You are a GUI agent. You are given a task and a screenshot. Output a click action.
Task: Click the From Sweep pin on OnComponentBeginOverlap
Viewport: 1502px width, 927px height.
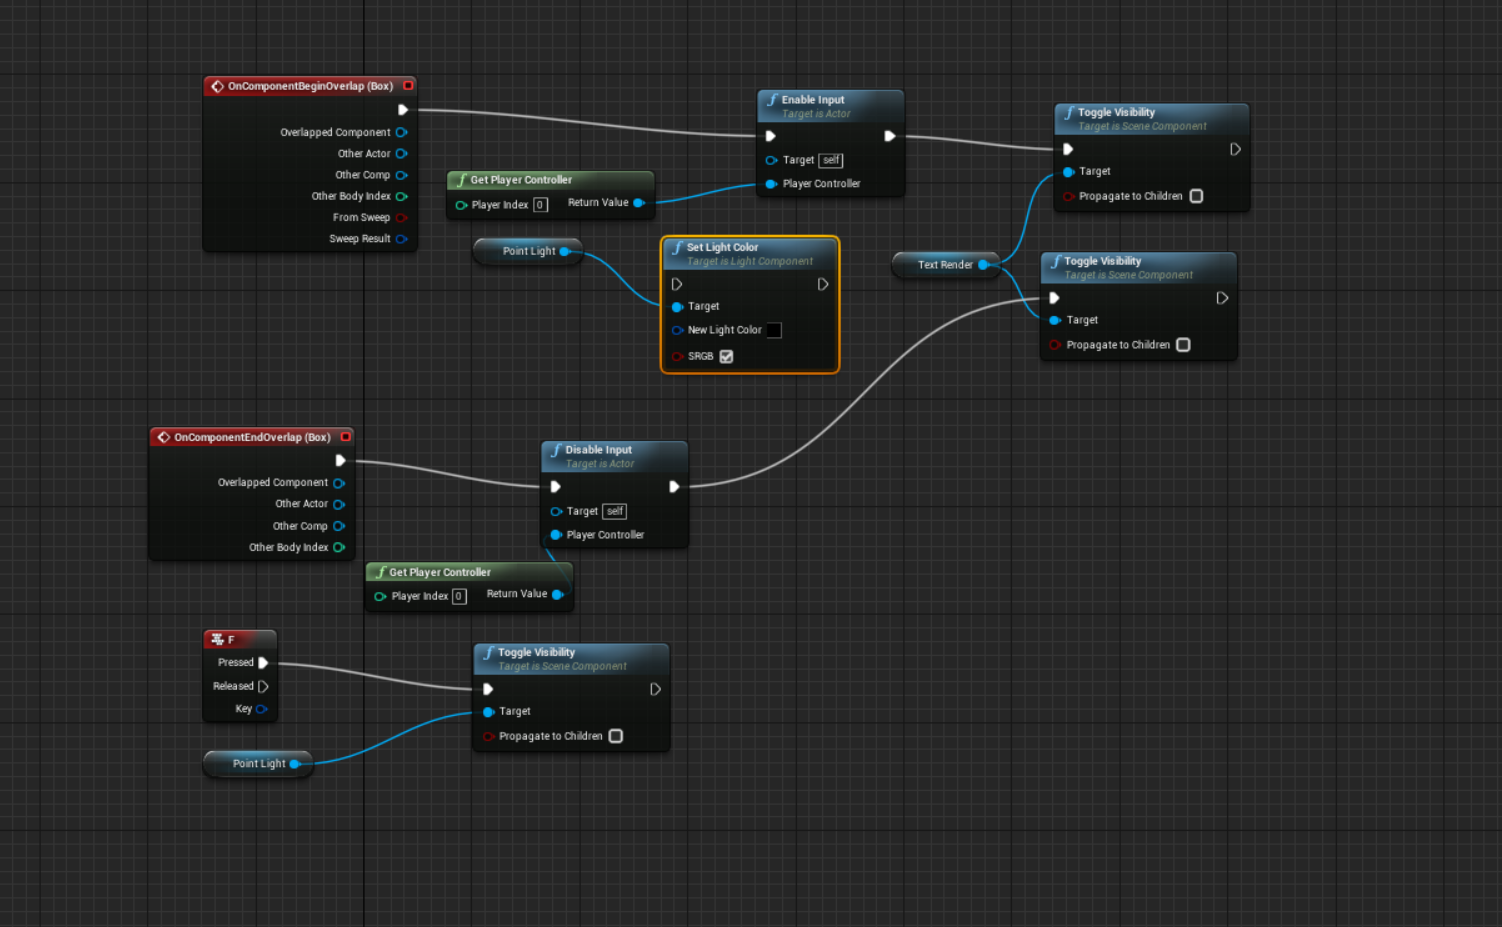(x=403, y=217)
